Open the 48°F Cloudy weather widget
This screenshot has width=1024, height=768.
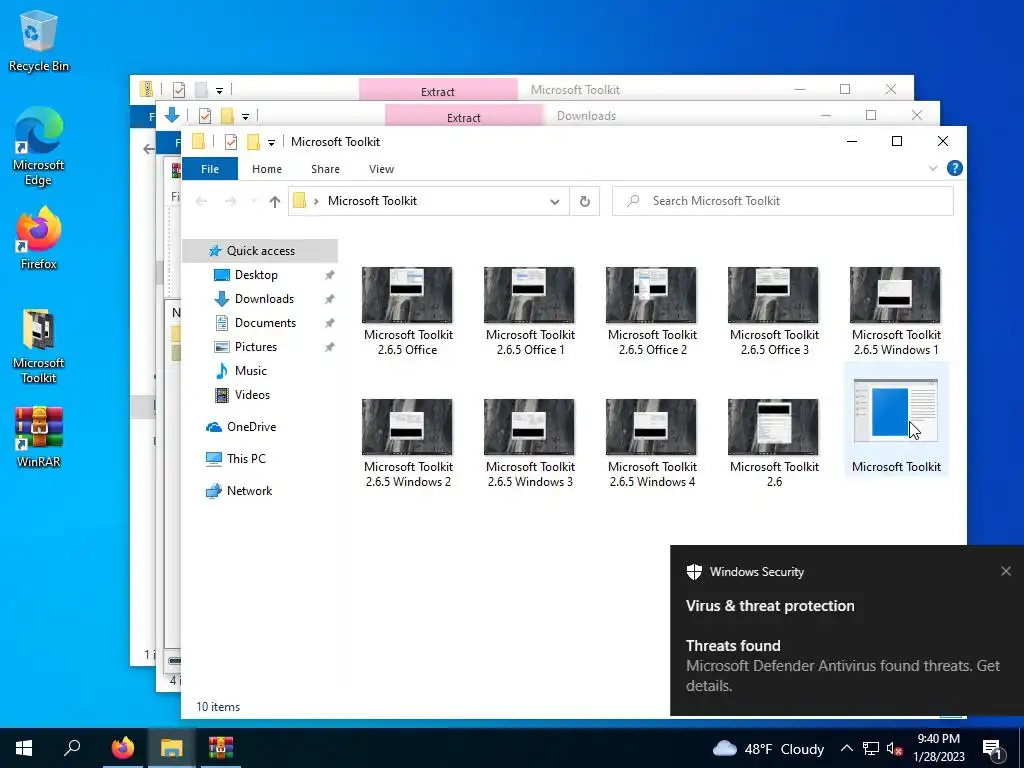[x=768, y=748]
